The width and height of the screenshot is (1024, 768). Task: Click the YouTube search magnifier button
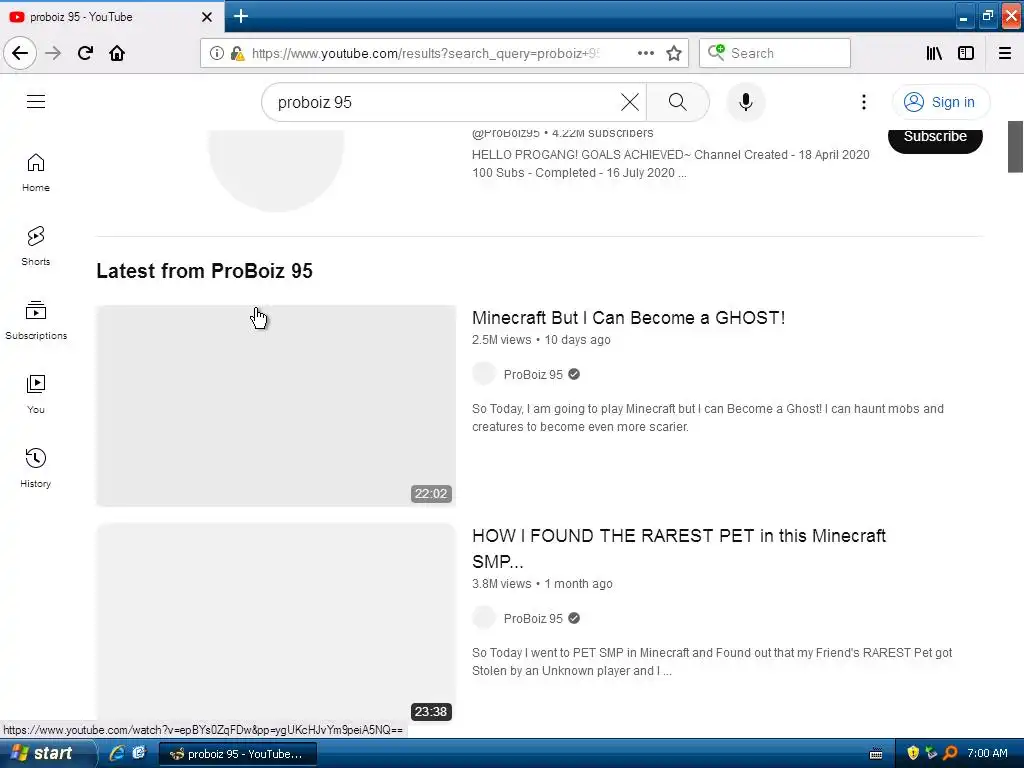point(678,102)
